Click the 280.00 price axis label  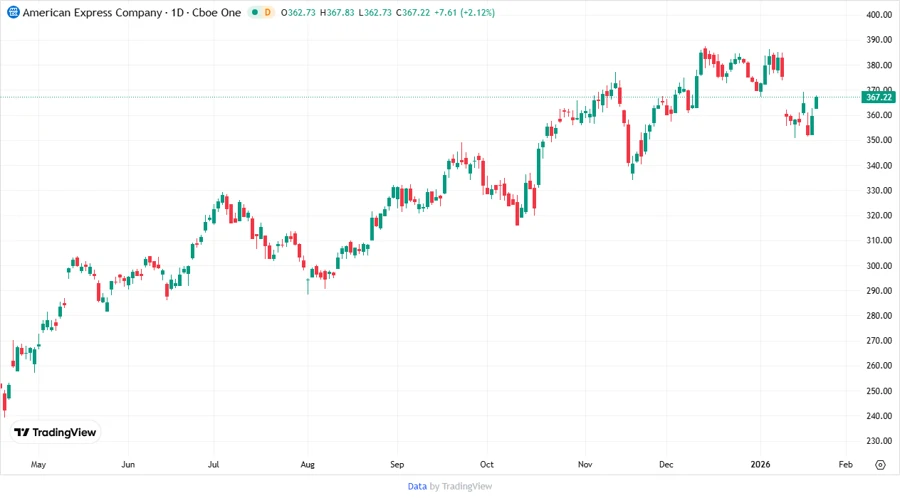click(879, 316)
